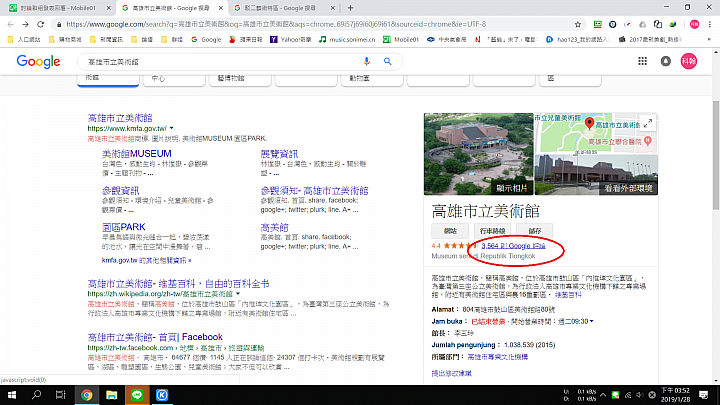Click the Chrome profile avatar in the toolbar
The height and width of the screenshot is (405, 720).
coord(694,24)
